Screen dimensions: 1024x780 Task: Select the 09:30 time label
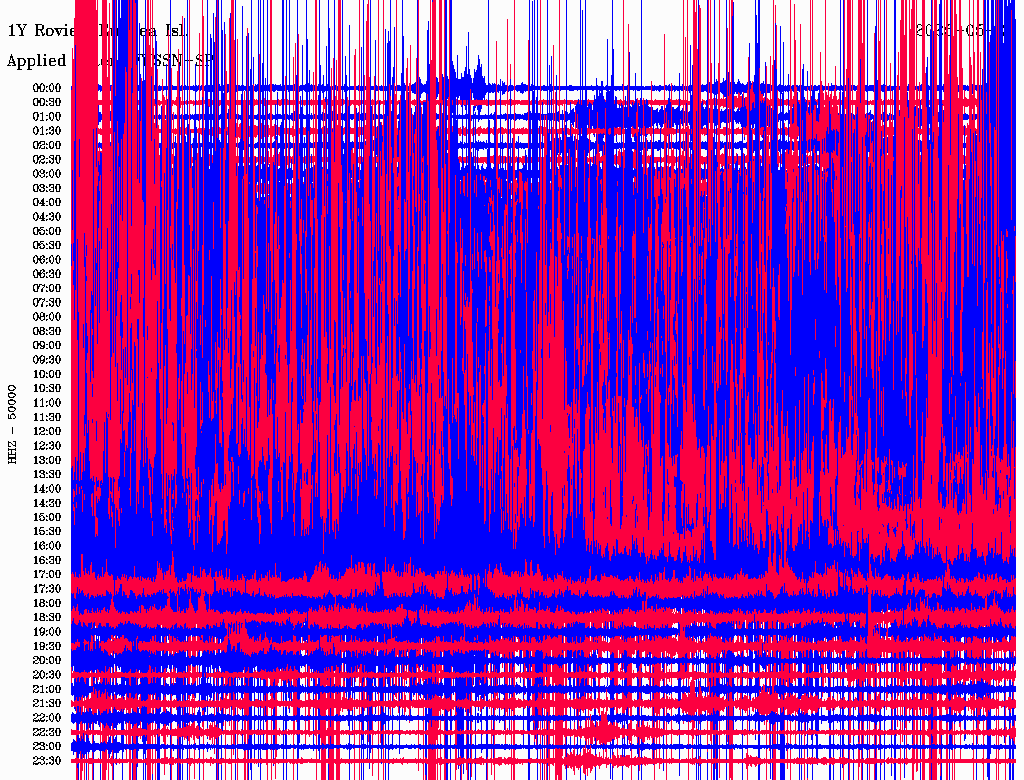(x=47, y=360)
